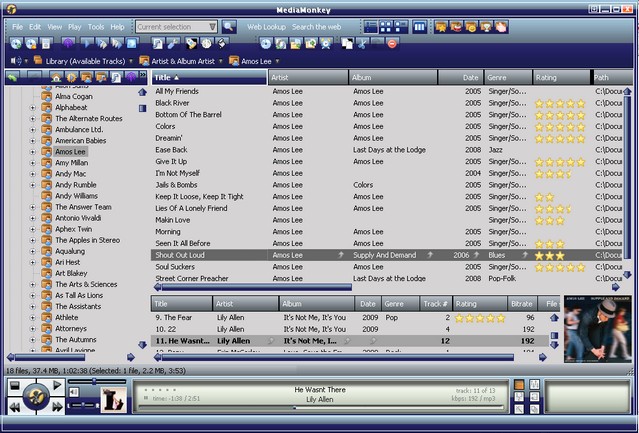Expand the Athlete tree node
This screenshot has height=433, width=639.
[x=33, y=318]
